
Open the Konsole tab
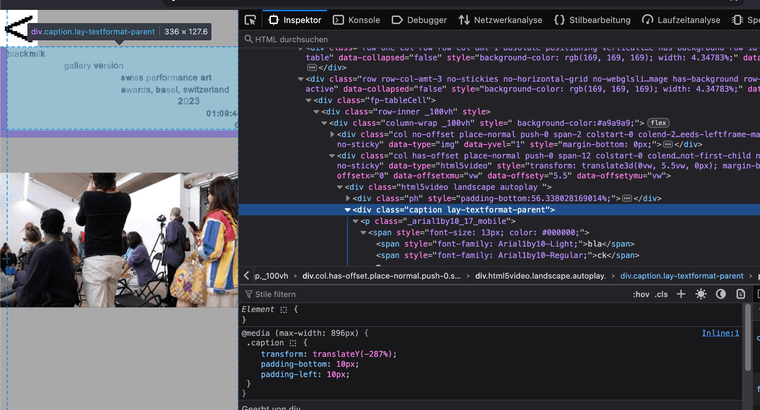(x=356, y=20)
